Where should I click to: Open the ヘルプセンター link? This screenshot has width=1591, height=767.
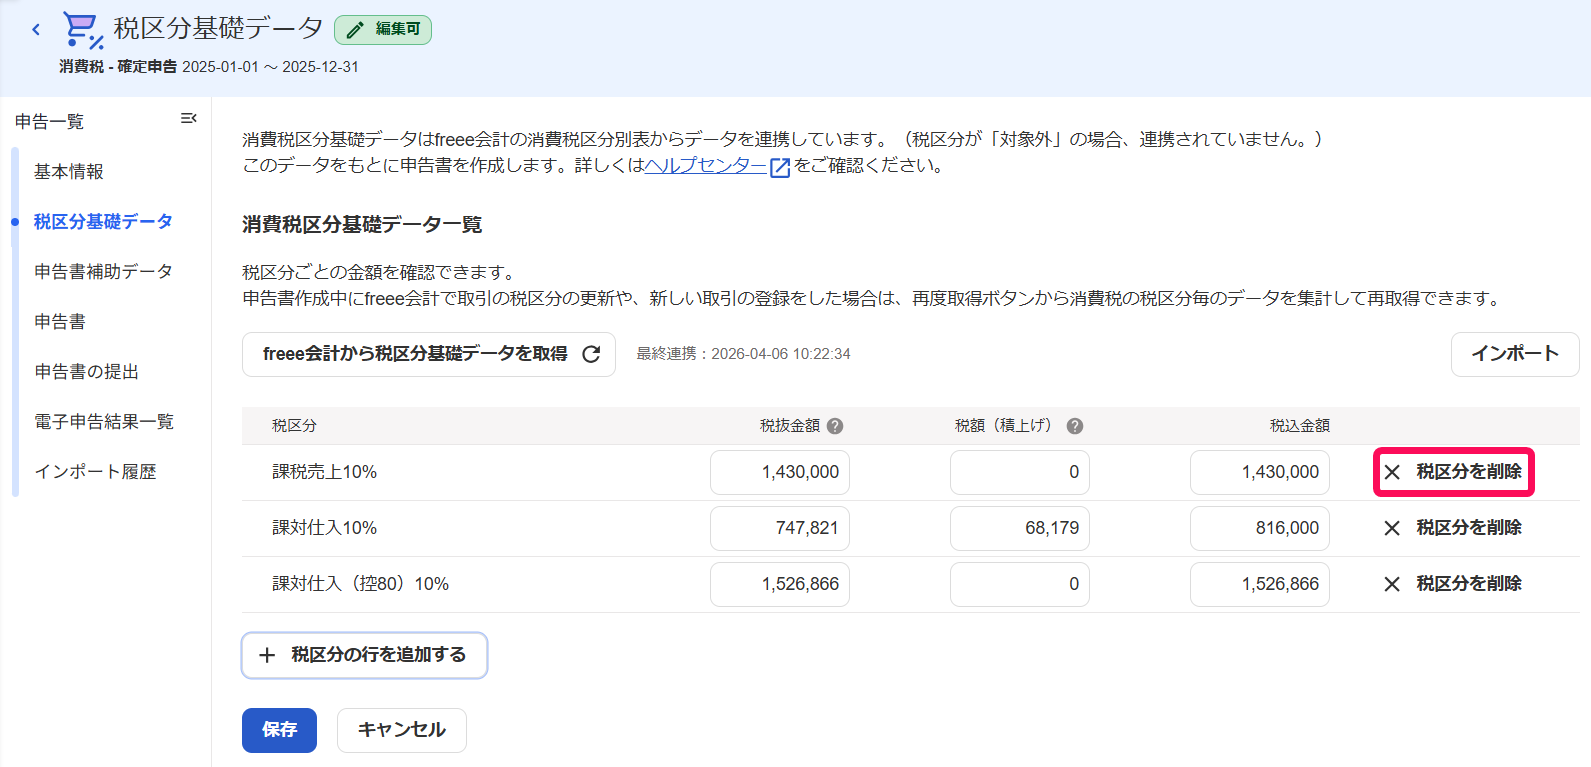pos(705,166)
